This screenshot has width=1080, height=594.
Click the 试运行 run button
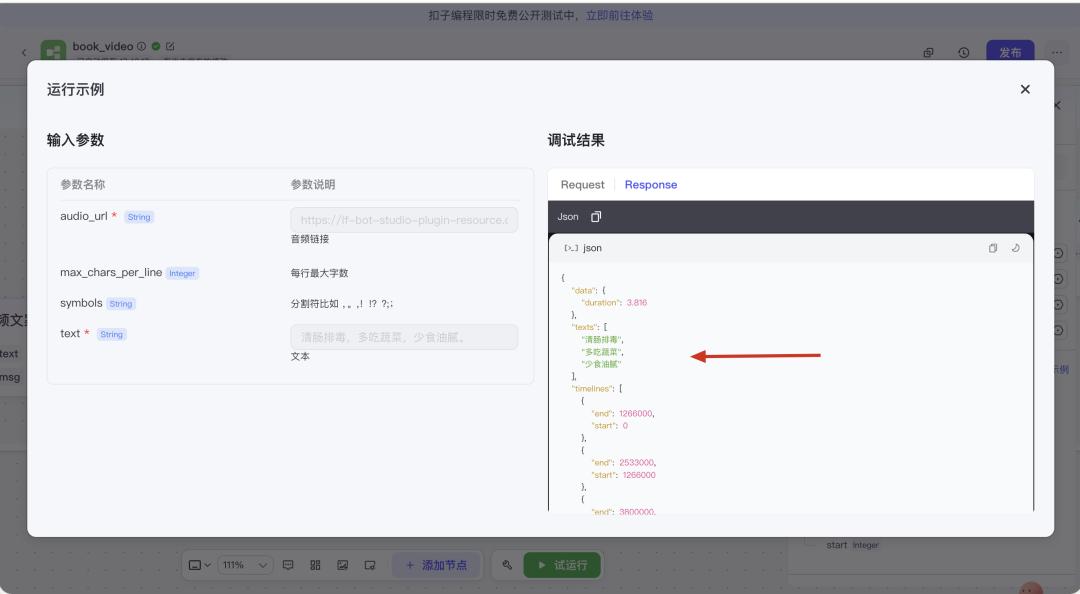[560, 564]
